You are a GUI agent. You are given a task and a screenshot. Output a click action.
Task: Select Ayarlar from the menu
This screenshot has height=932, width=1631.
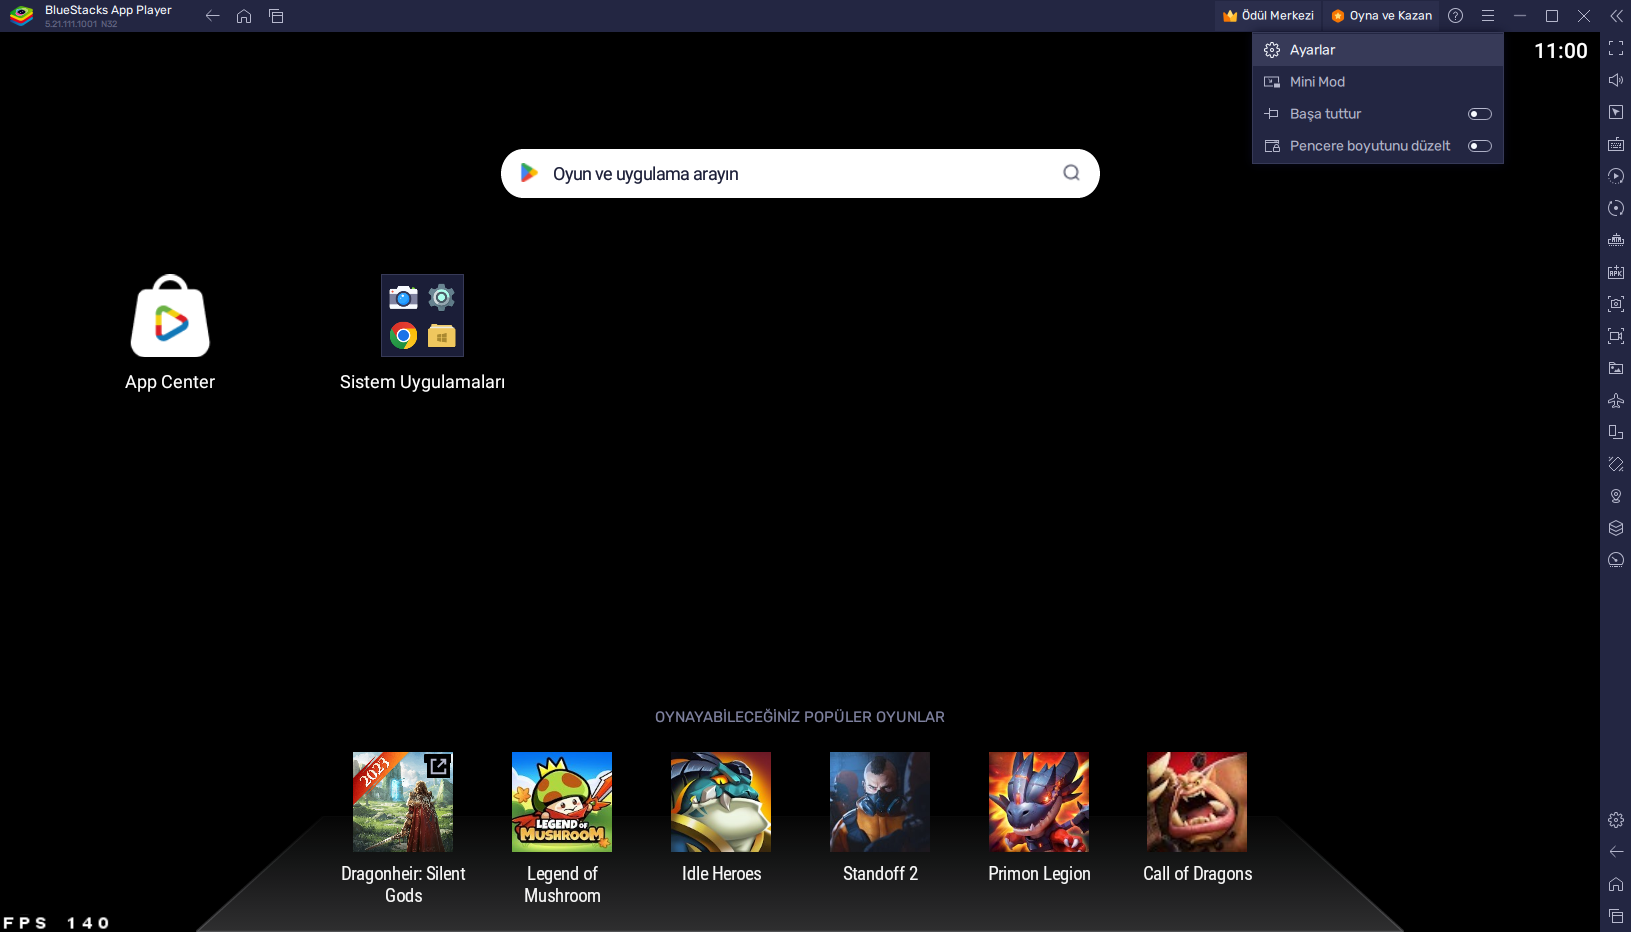click(x=1312, y=50)
